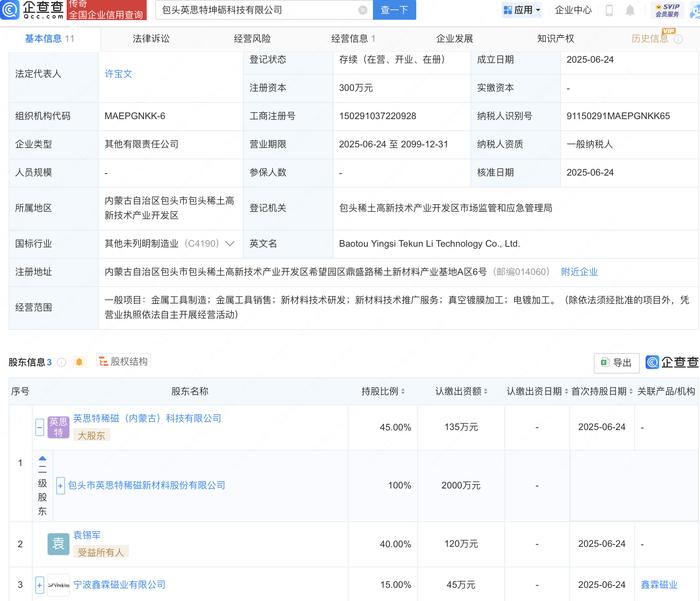Viewport: 700px width, 601px height.
Task: Click the SVIP membership service icon
Action: (x=667, y=10)
